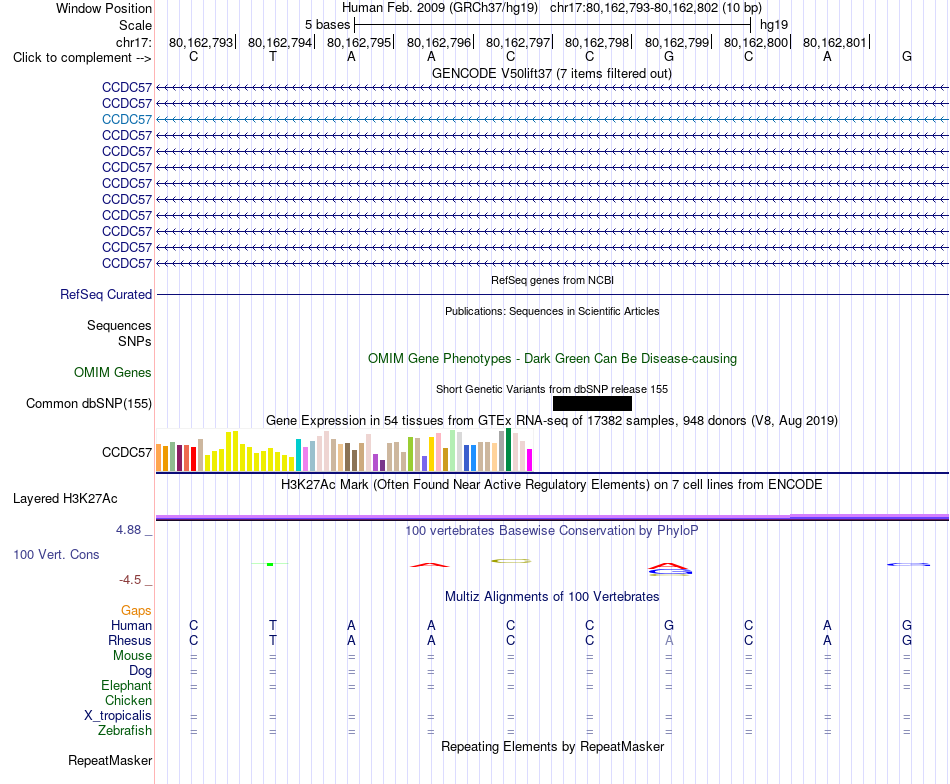This screenshot has width=950, height=784.
Task: Click the olive PhyloP bar in conservation track
Action: [511, 561]
